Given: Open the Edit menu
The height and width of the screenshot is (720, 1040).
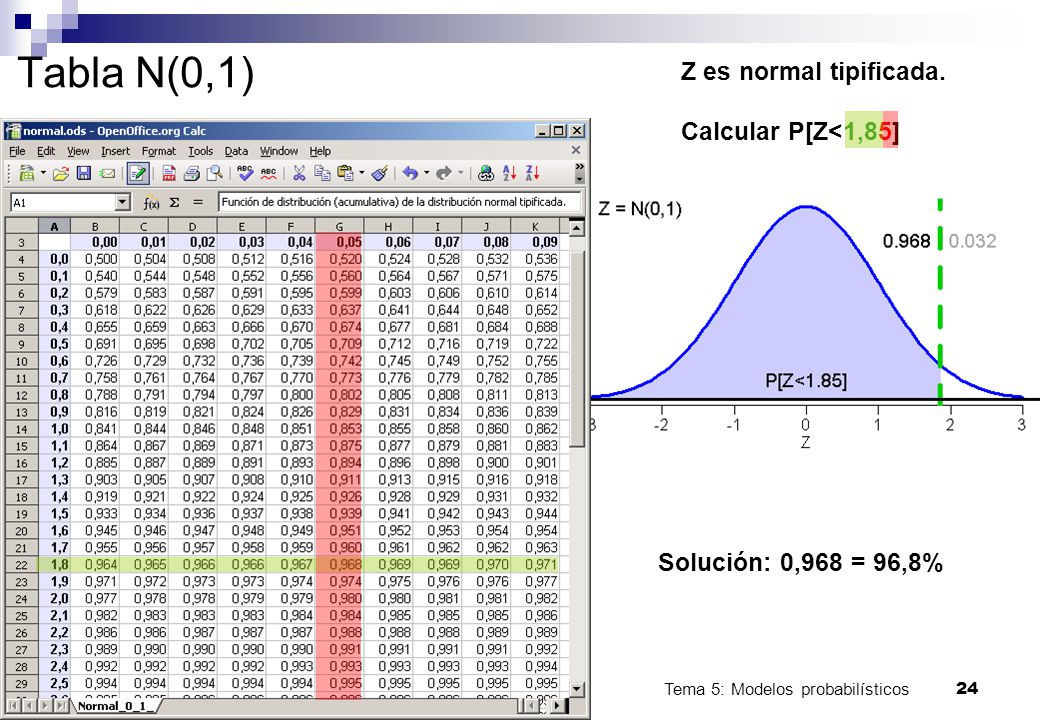Looking at the screenshot, I should click(x=46, y=151).
